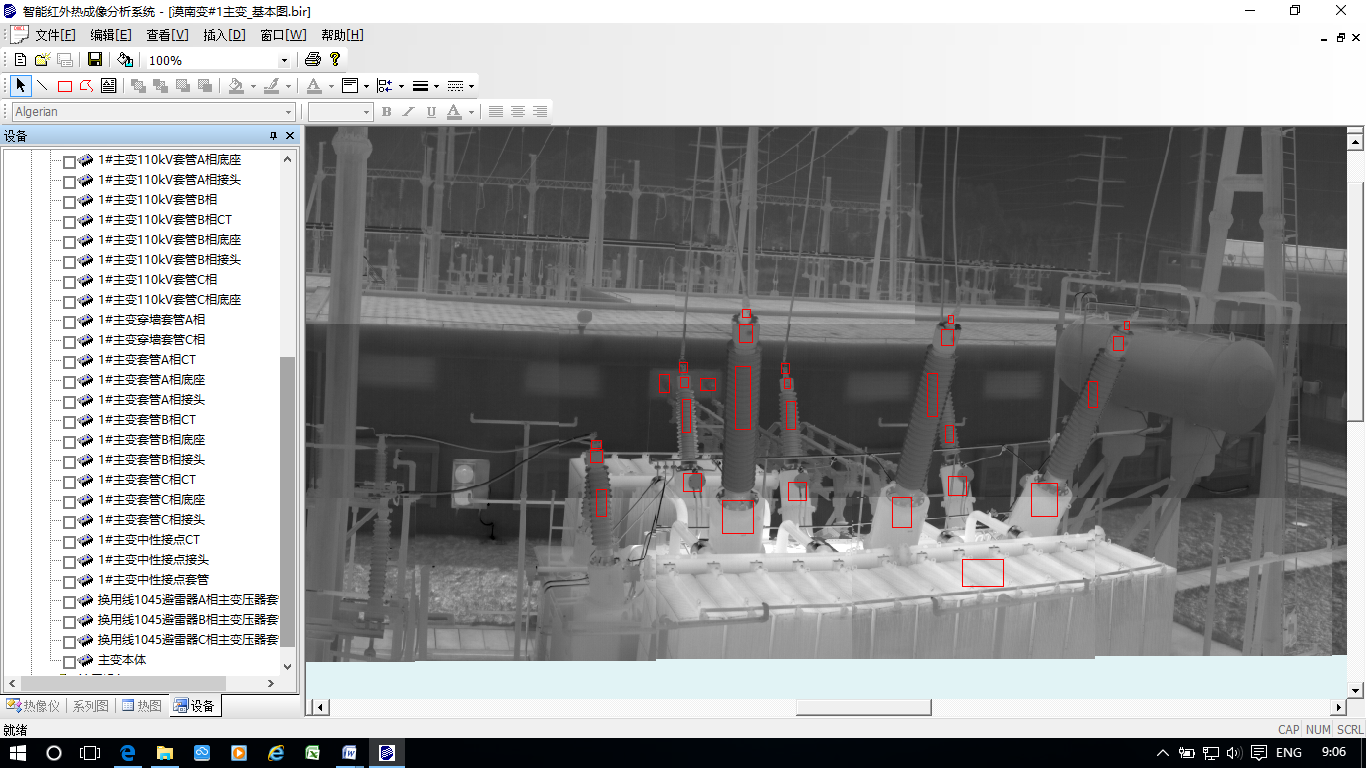Switch to the 热图 tab
Screen dimensions: 1366x768
(142, 706)
